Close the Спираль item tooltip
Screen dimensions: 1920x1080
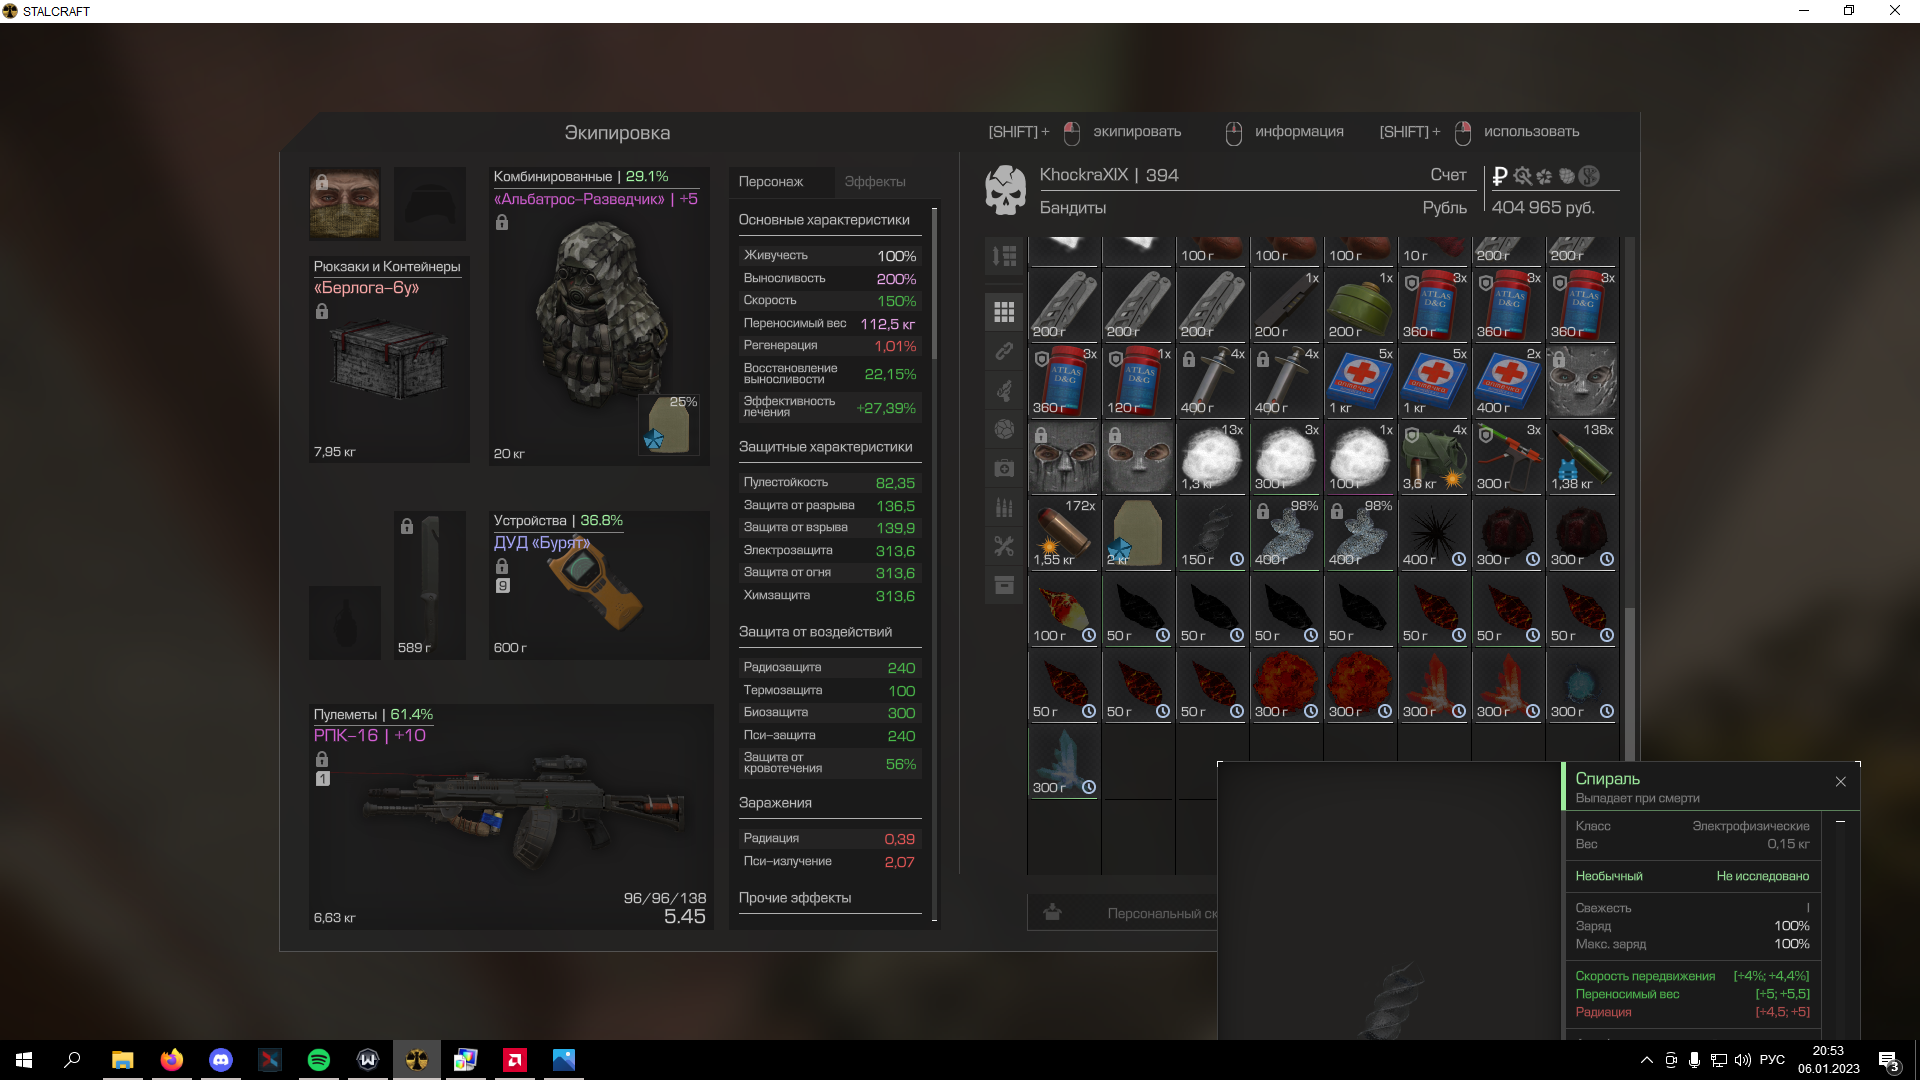click(1841, 781)
